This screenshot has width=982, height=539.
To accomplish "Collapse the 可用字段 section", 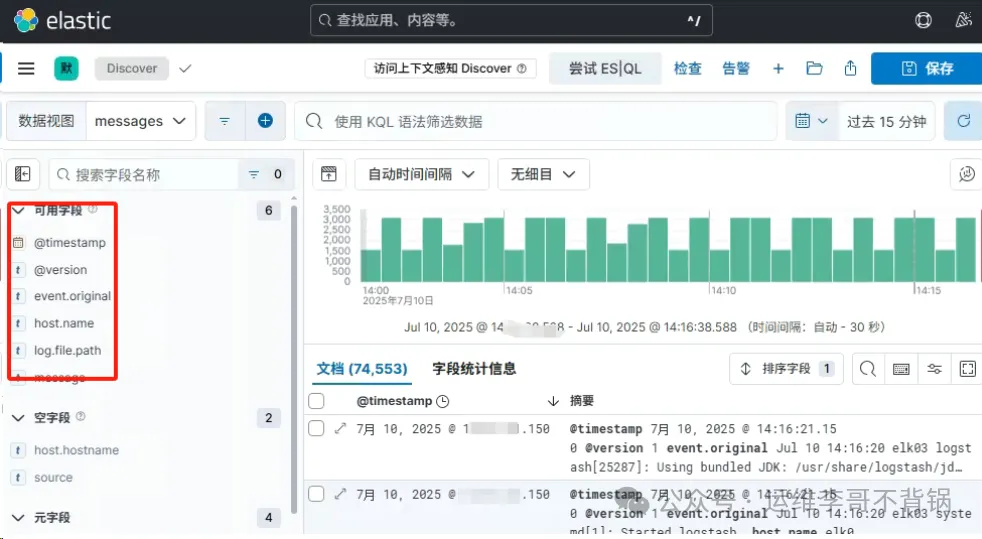I will pos(18,211).
